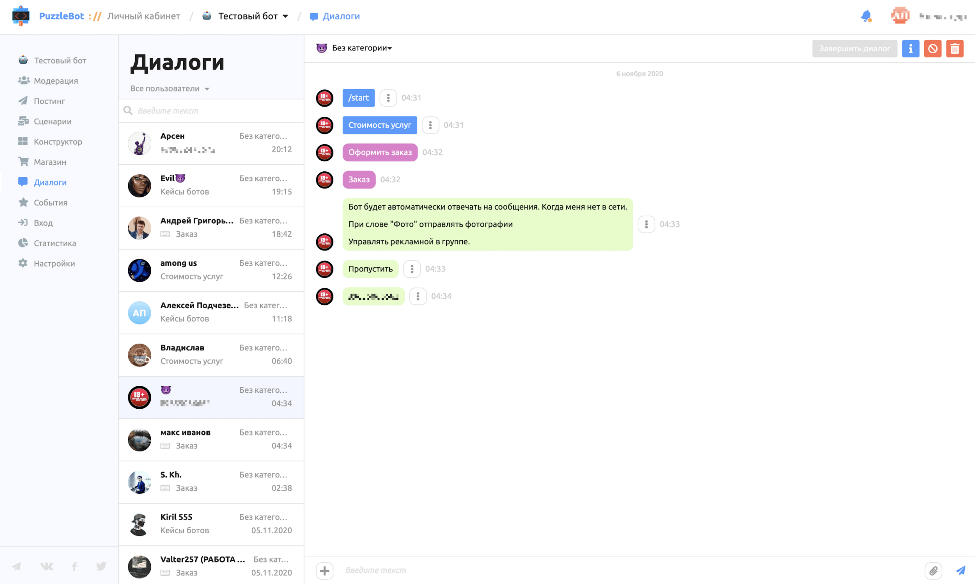This screenshot has width=975, height=584.
Task: Click the 'Завершить диалог' button
Action: pyautogui.click(x=854, y=48)
